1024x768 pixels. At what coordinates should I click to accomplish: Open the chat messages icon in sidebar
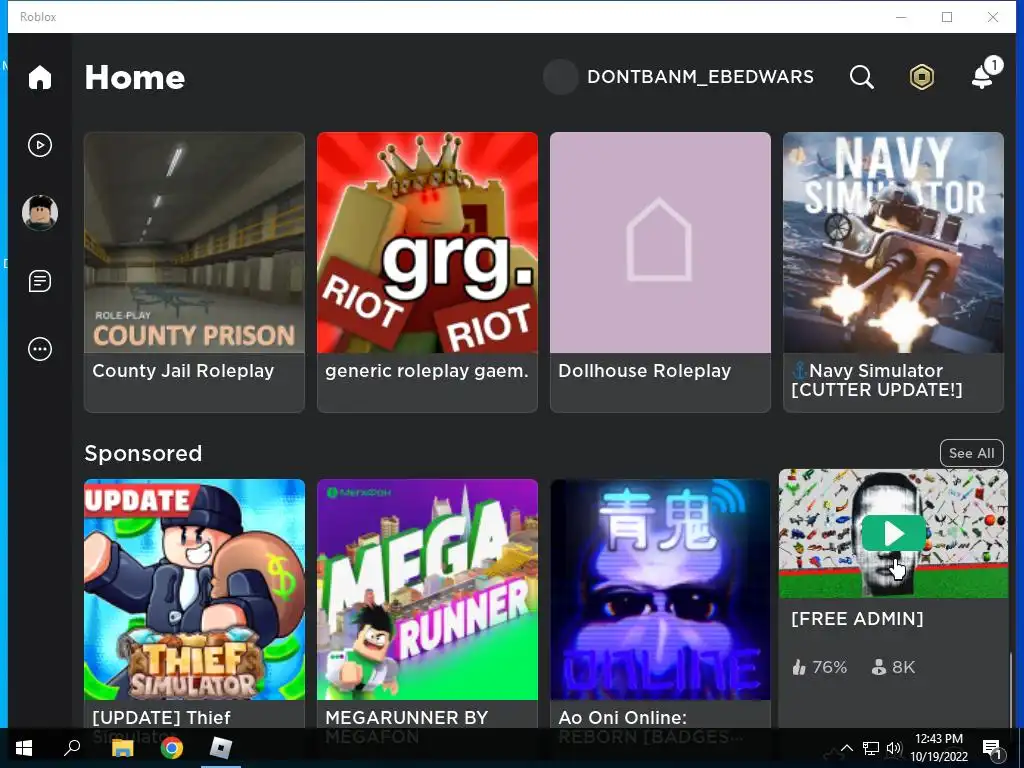click(40, 281)
